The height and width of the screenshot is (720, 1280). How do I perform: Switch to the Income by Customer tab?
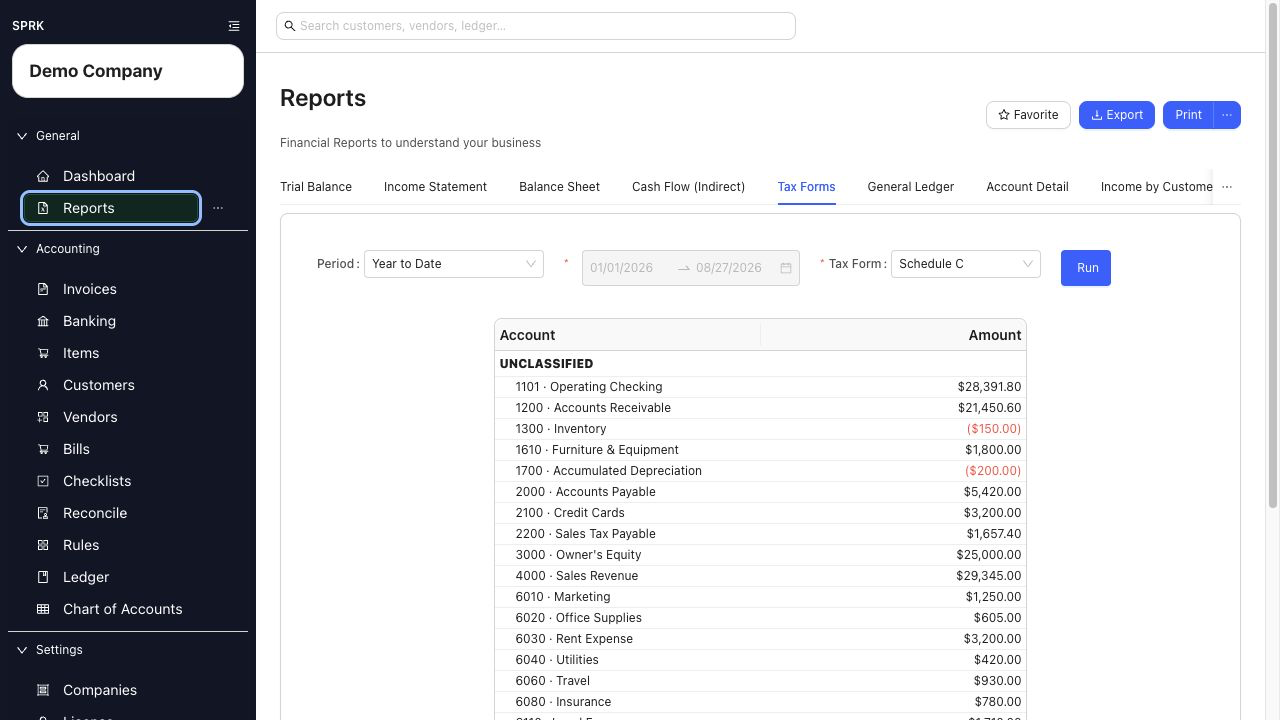tap(1156, 187)
